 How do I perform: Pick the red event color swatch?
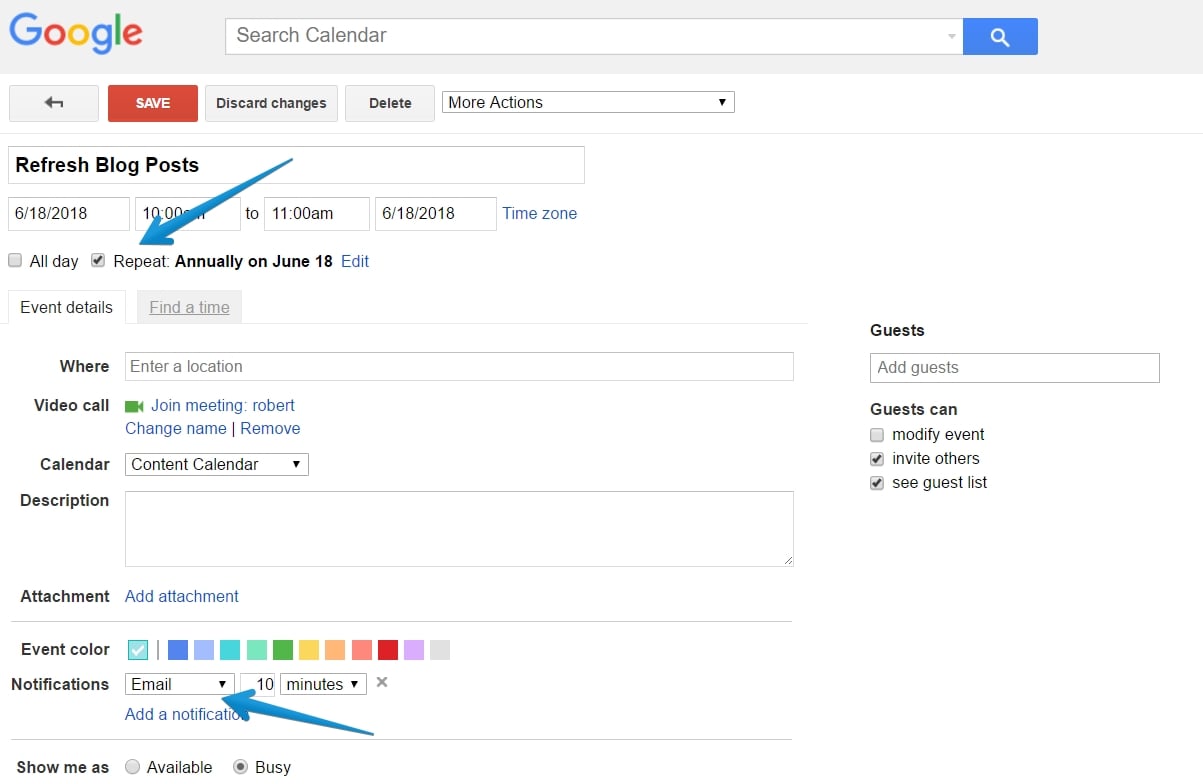[x=388, y=650]
